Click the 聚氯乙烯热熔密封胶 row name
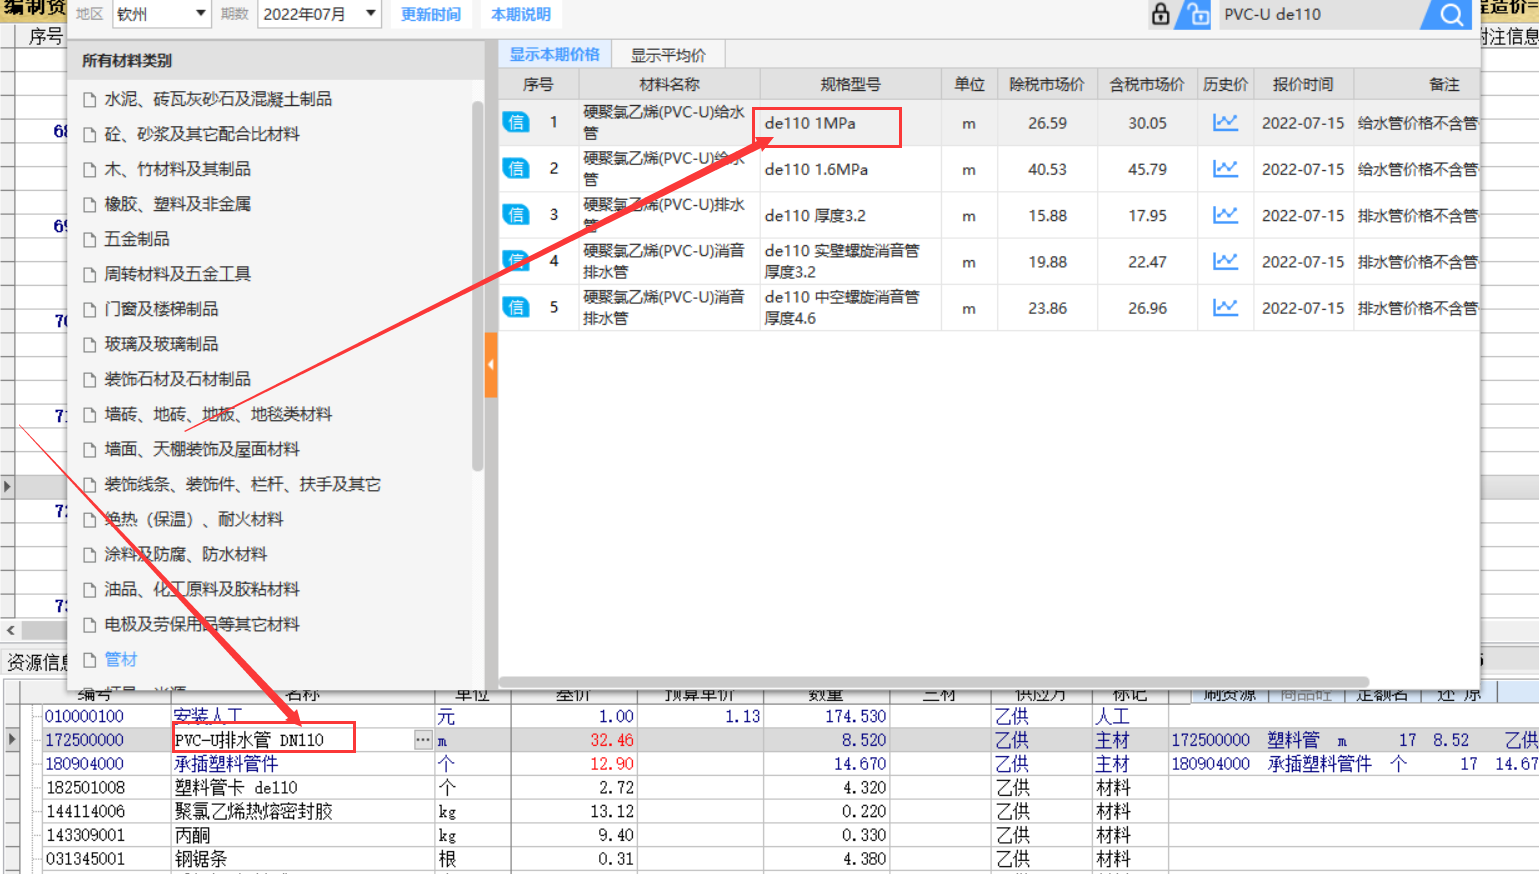Image resolution: width=1539 pixels, height=874 pixels. (x=253, y=811)
